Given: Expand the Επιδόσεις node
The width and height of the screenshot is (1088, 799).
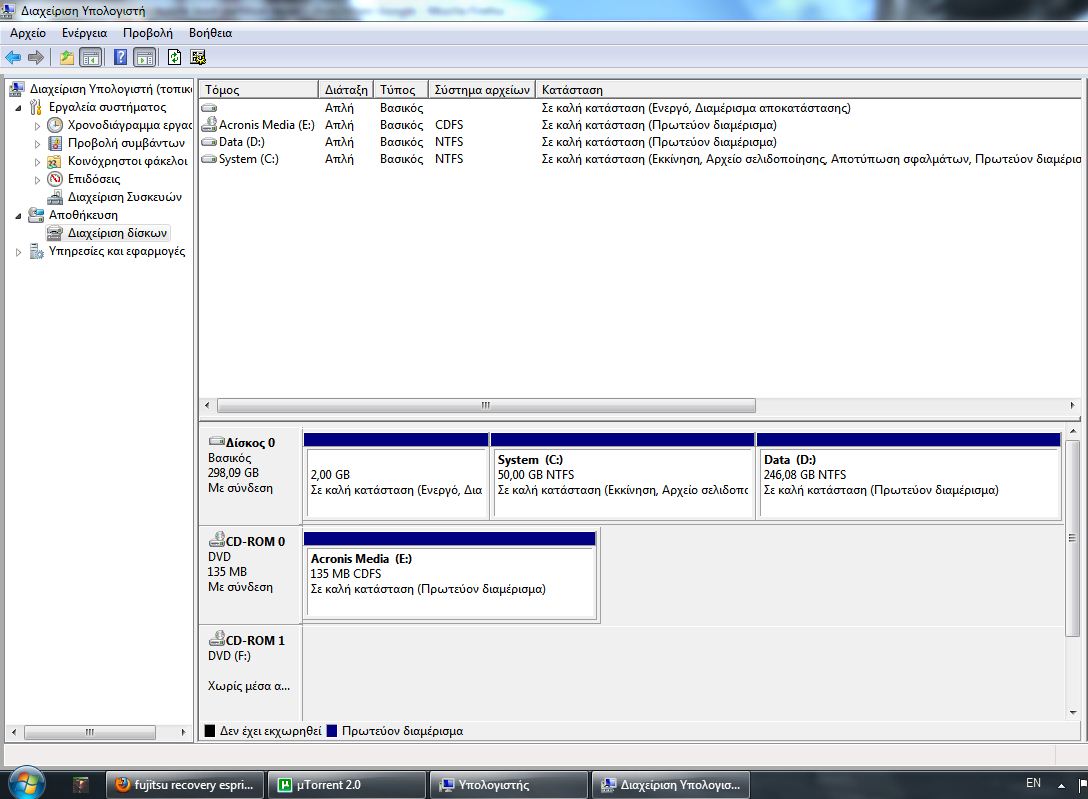Looking at the screenshot, I should pyautogui.click(x=37, y=180).
